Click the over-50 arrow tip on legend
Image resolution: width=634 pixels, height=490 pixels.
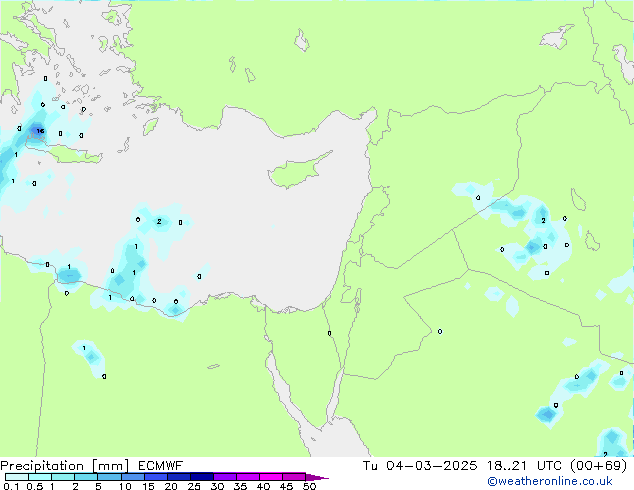coord(317,477)
